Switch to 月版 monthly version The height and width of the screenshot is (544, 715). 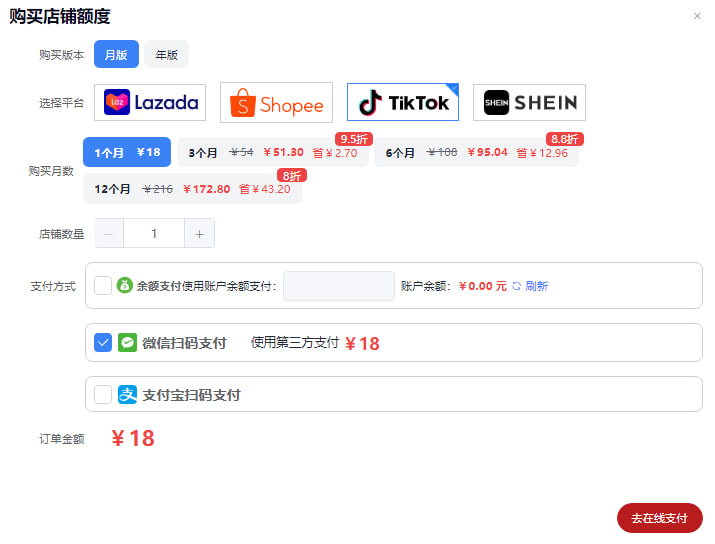coord(116,54)
